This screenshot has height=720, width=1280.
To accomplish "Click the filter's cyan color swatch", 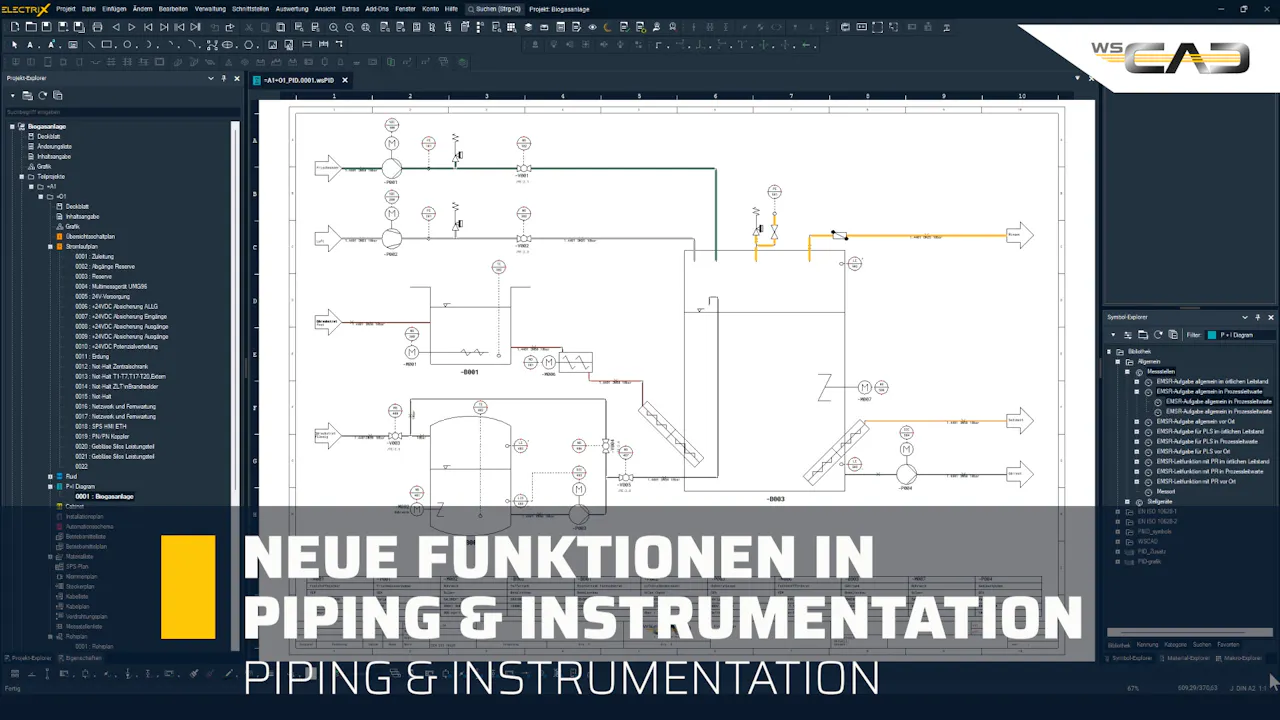I will [x=1212, y=335].
